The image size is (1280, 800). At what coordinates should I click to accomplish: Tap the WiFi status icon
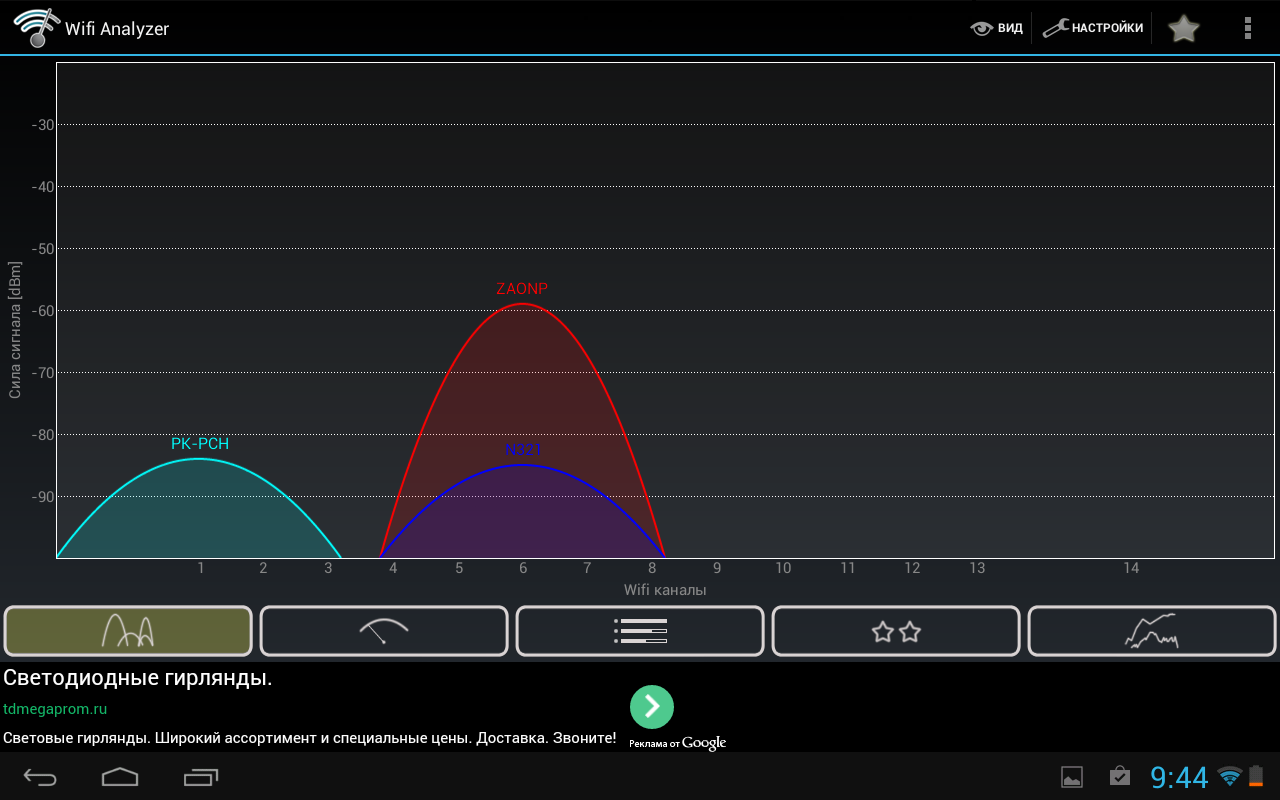(1230, 776)
